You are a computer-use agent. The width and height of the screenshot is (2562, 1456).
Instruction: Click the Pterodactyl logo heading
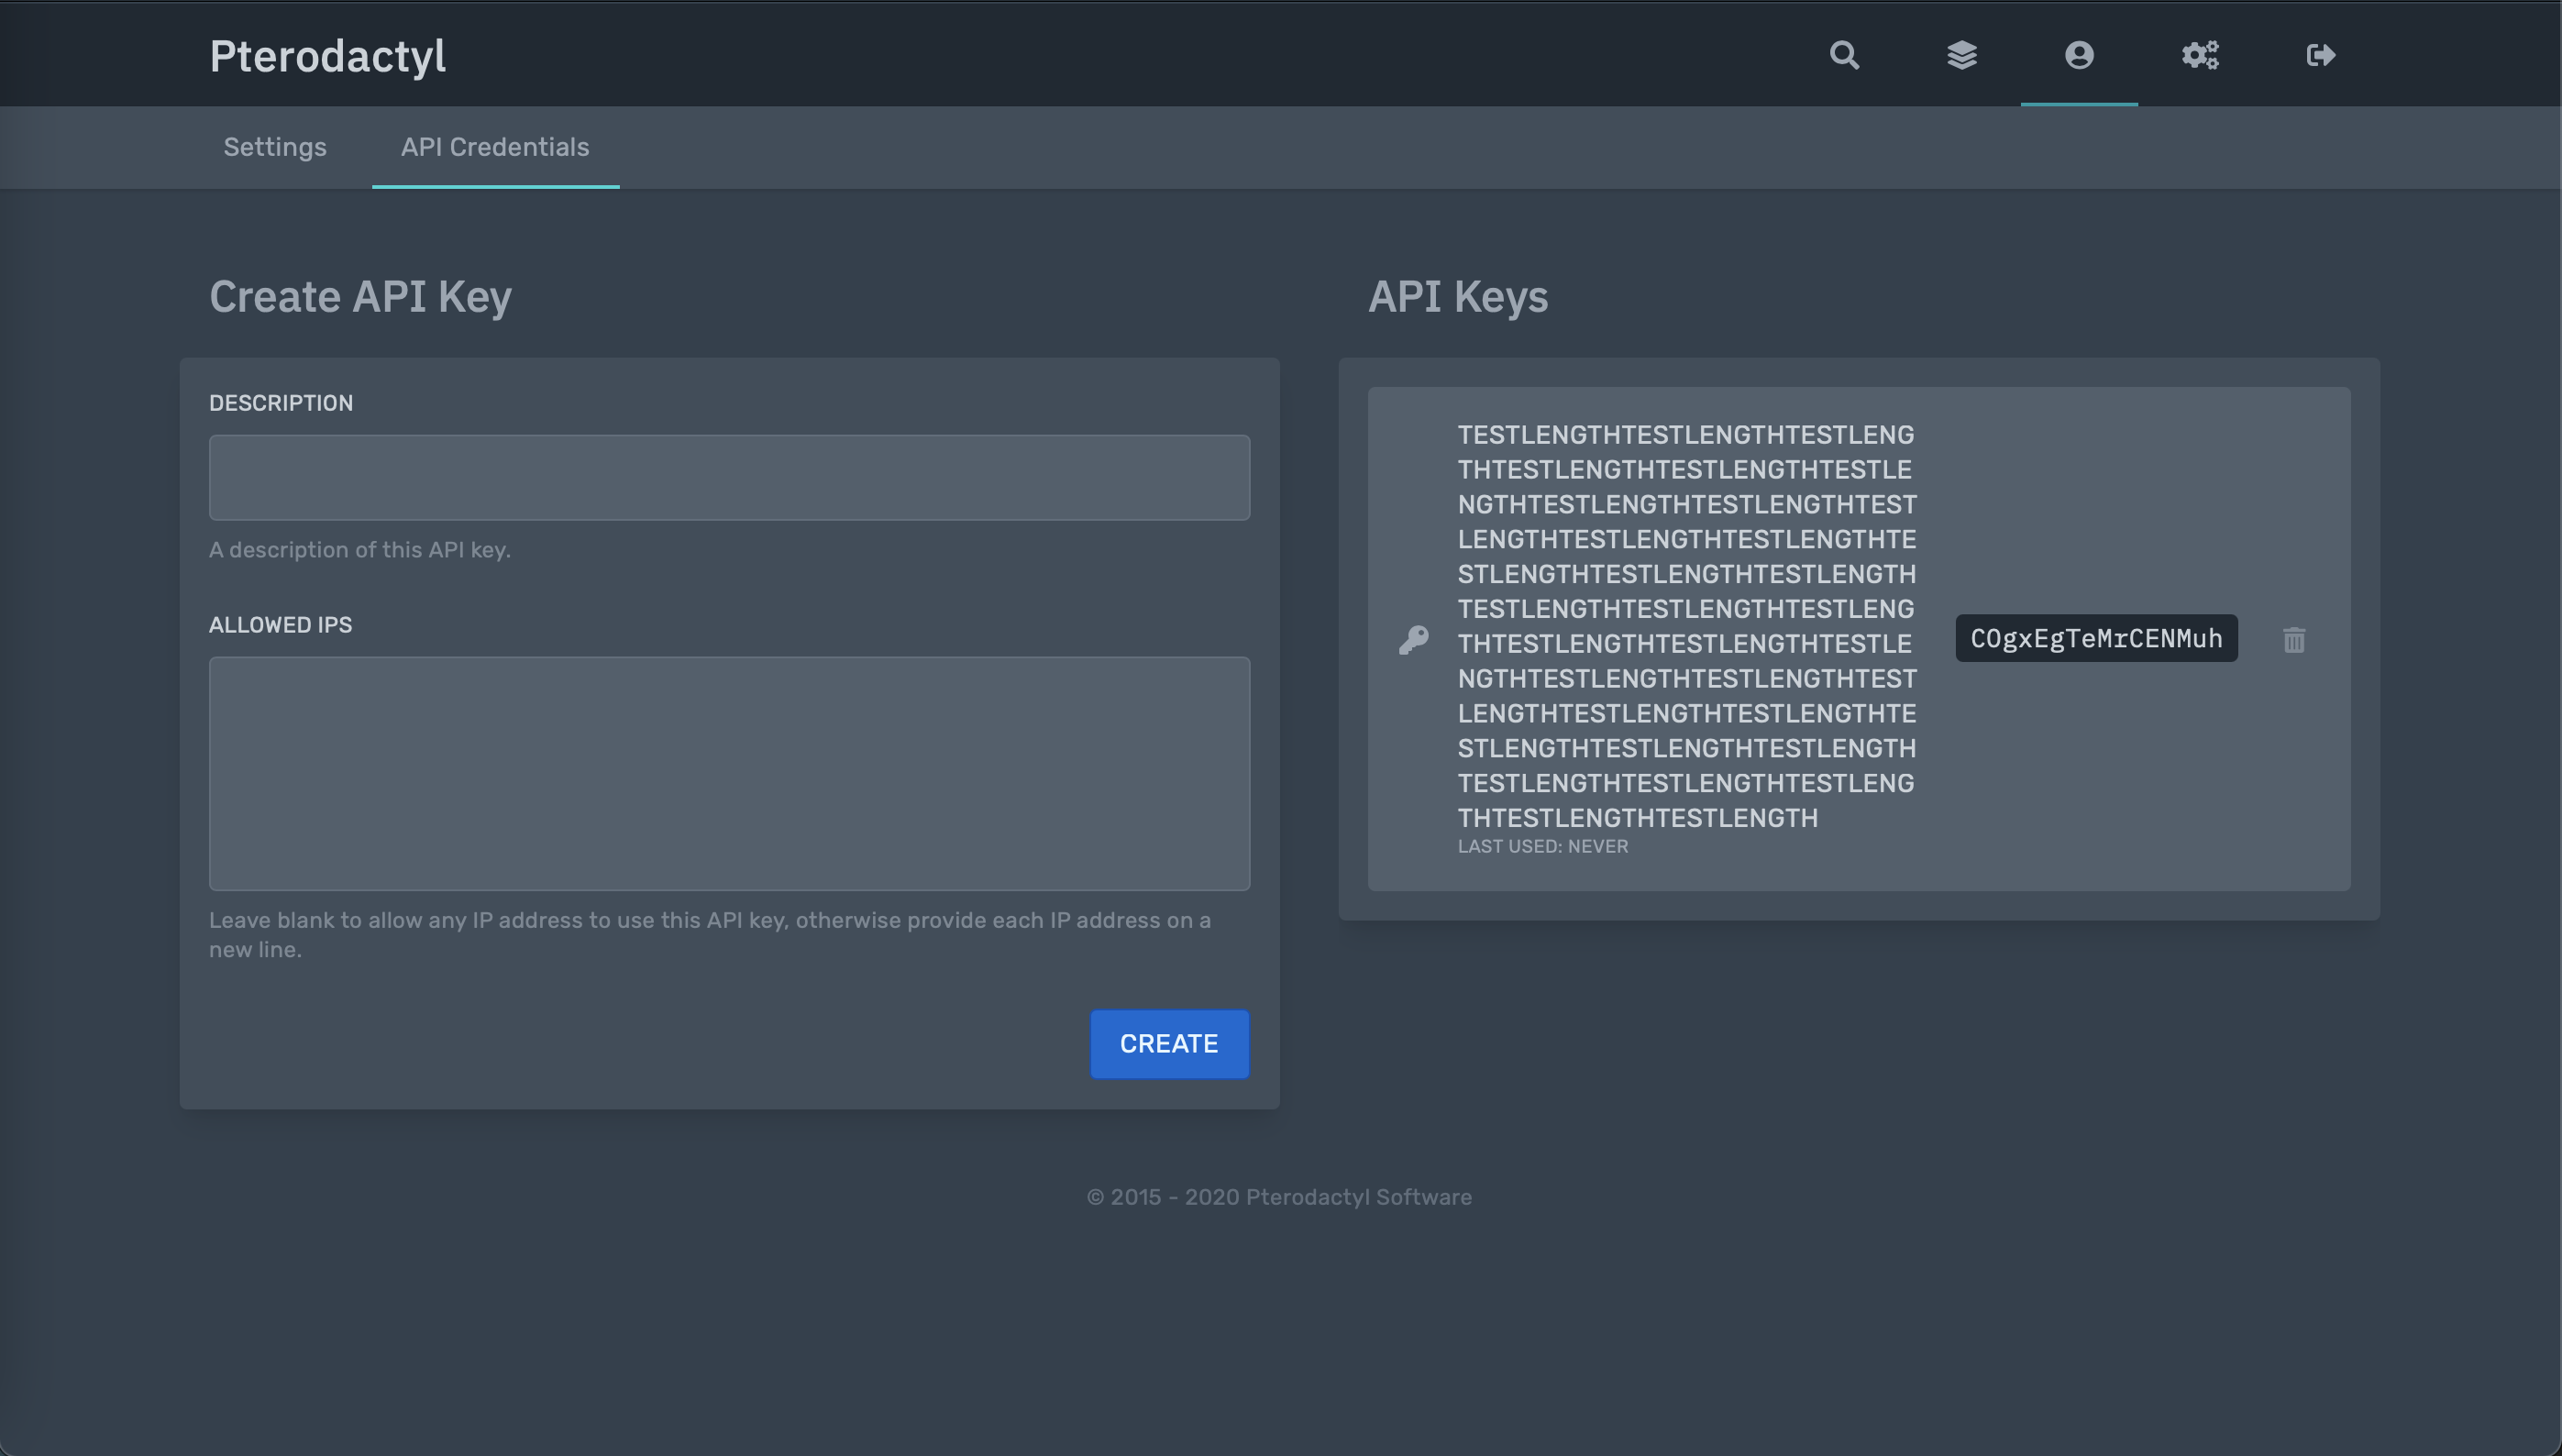coord(328,57)
